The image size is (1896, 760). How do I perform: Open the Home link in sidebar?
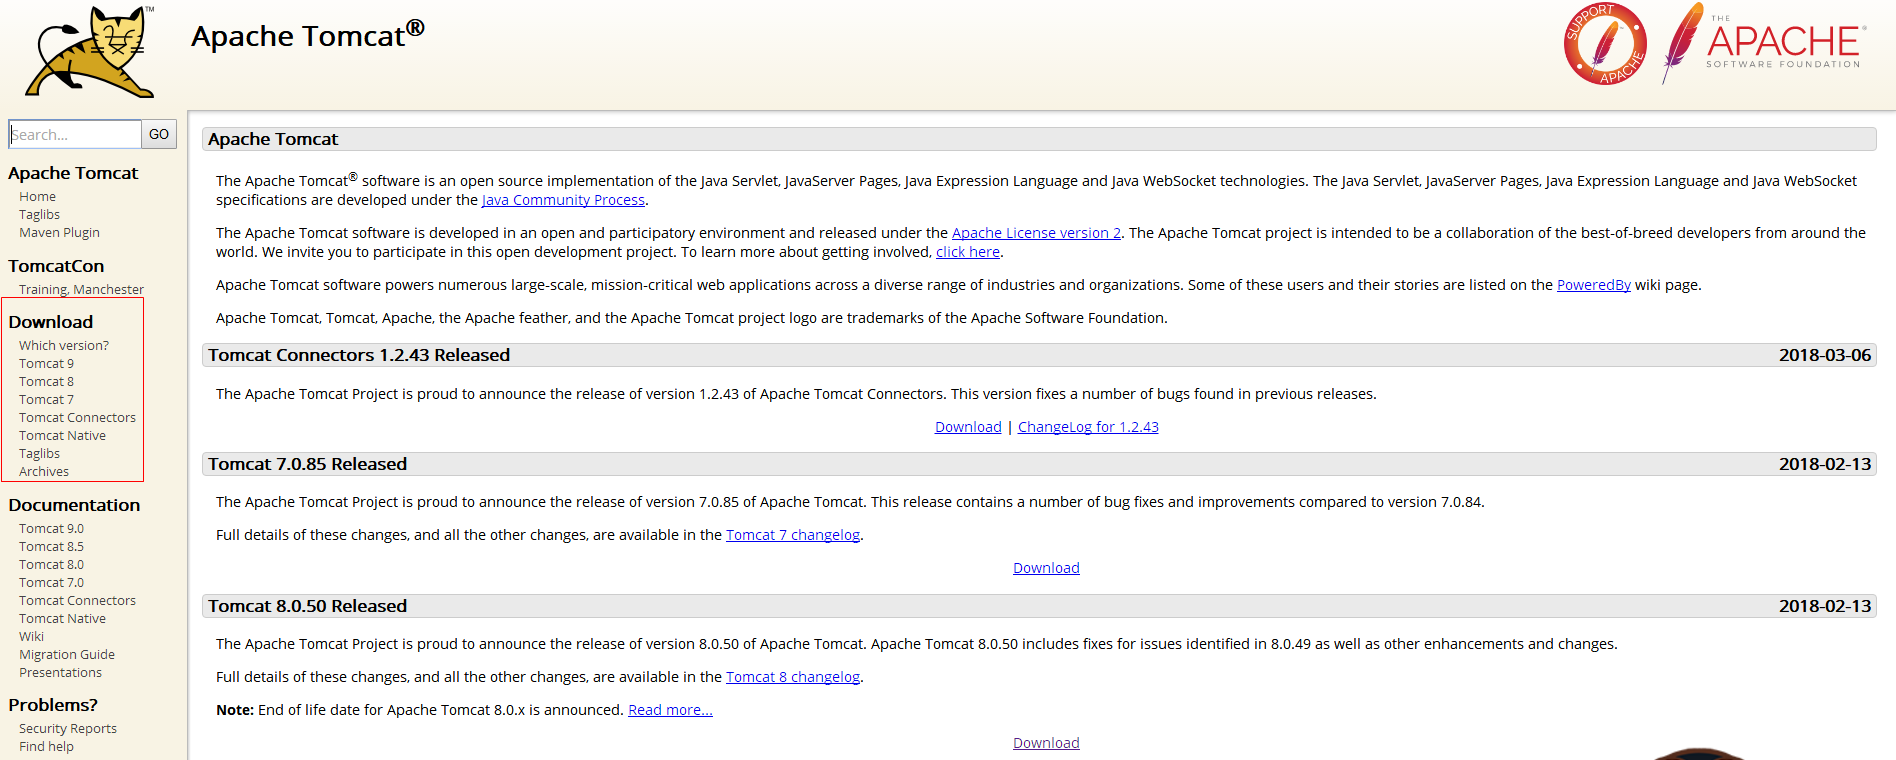(37, 197)
